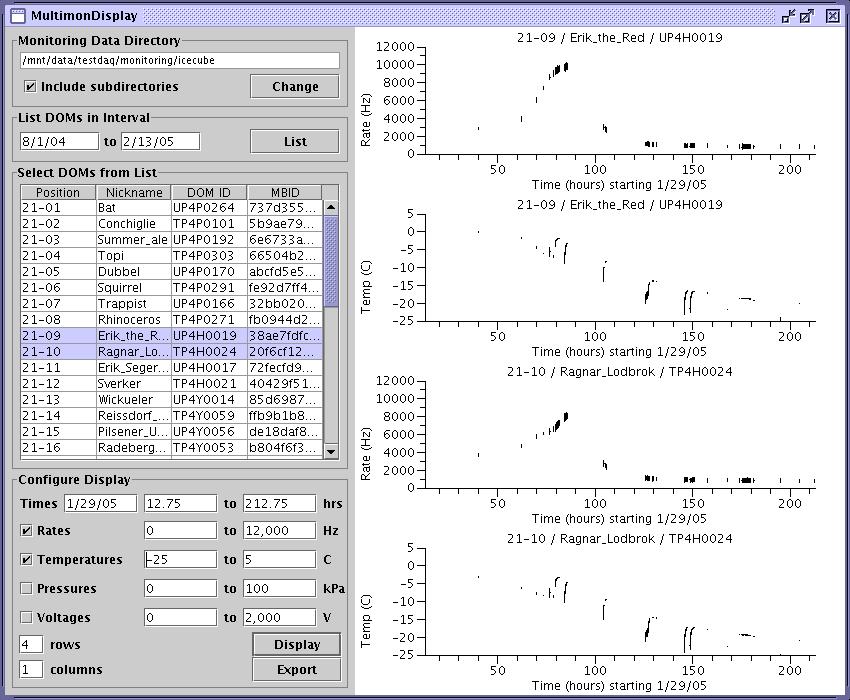Disable the Temperatures checkbox
The height and width of the screenshot is (700, 850).
point(27,560)
